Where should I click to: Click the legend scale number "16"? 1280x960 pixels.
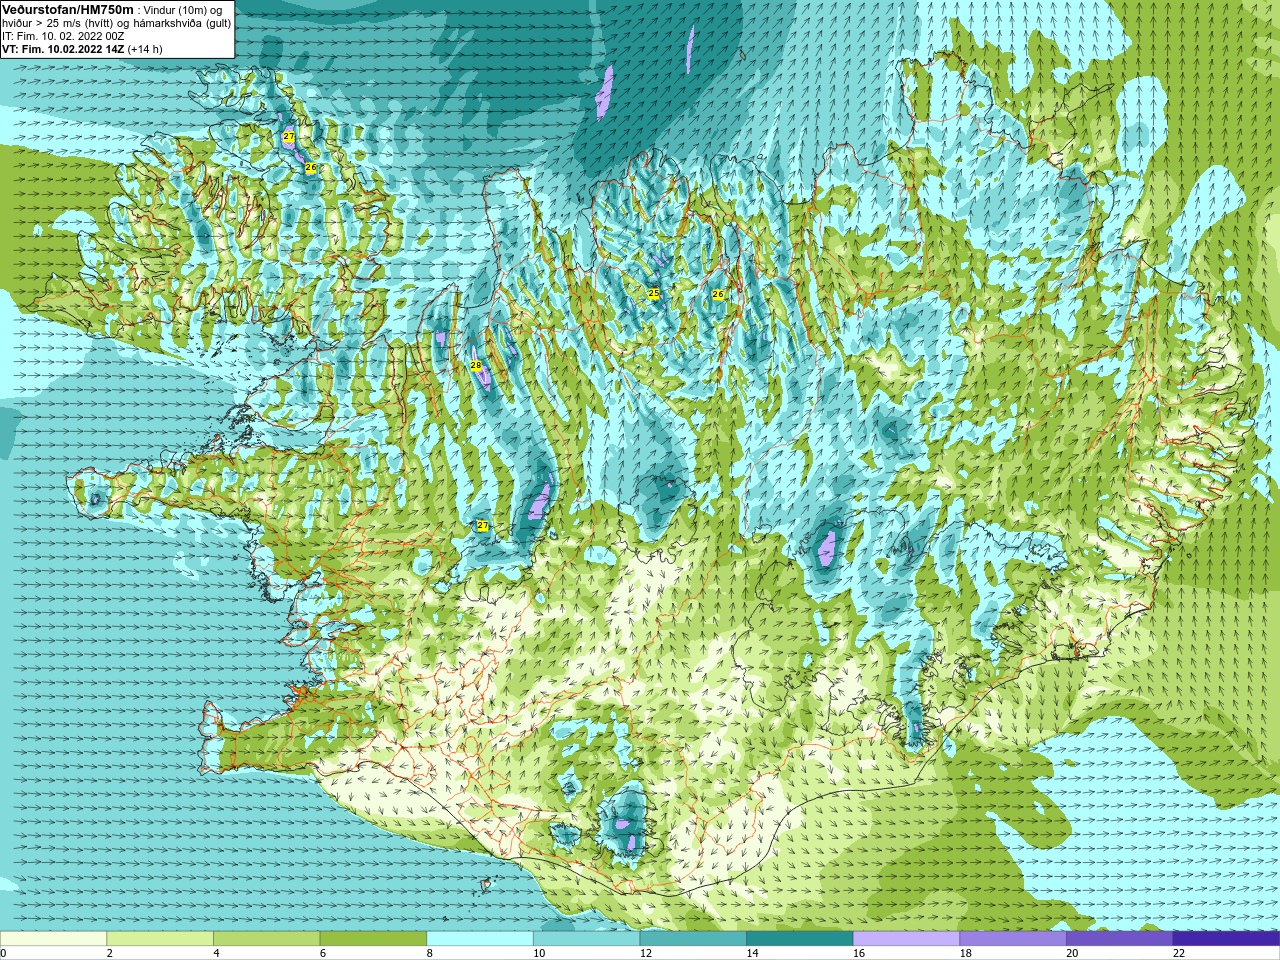(x=859, y=953)
